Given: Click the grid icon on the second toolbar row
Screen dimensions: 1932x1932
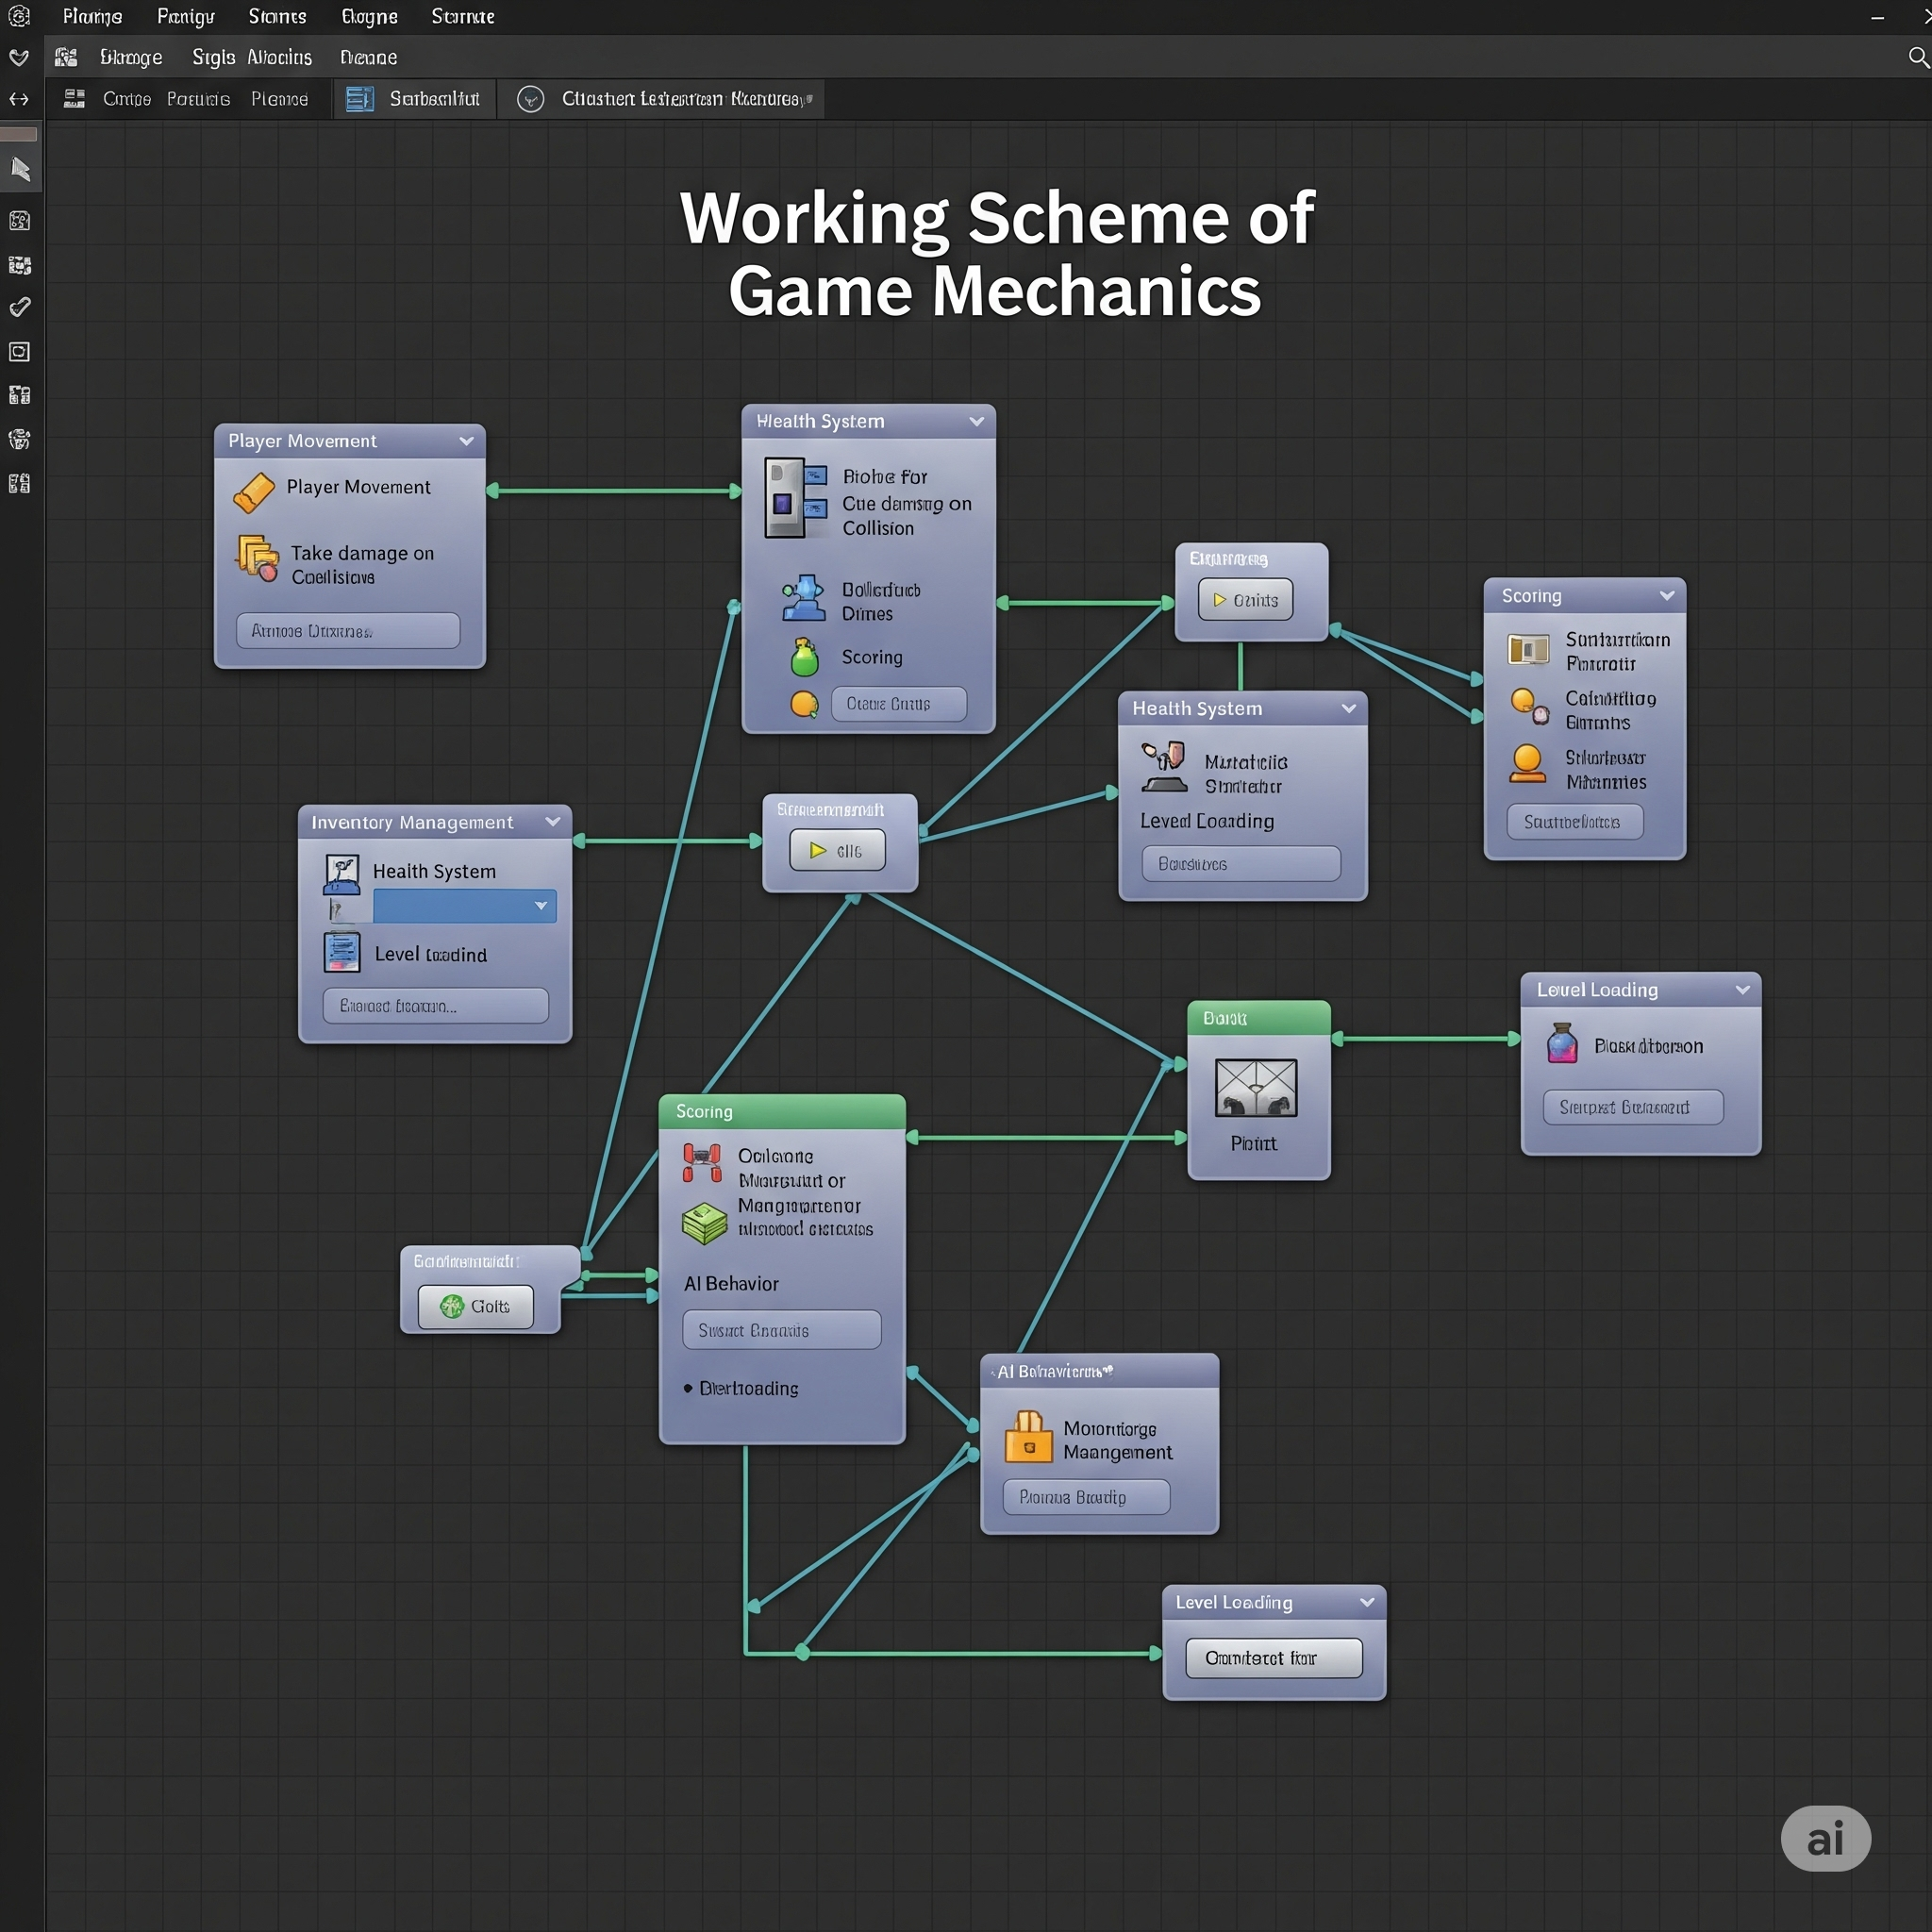Looking at the screenshot, I should (x=66, y=58).
